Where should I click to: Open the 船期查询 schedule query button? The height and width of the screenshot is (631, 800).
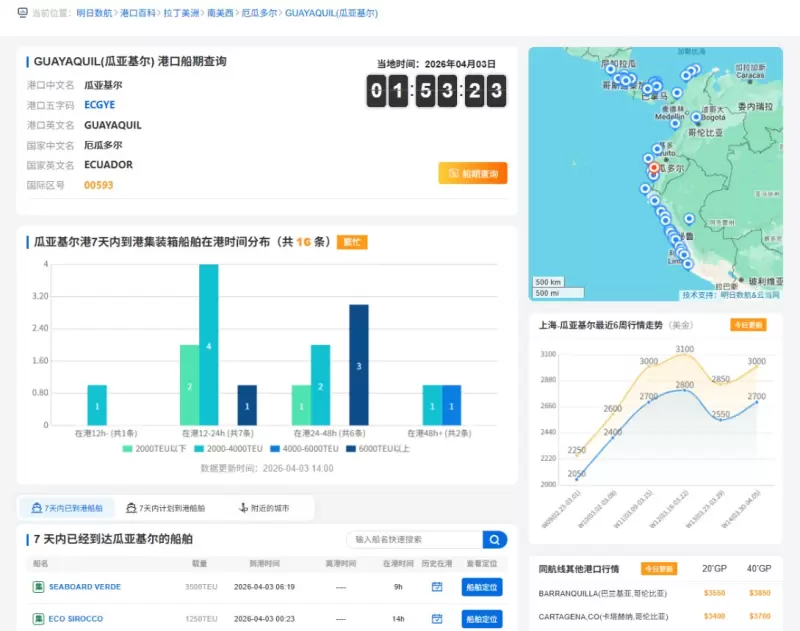click(472, 172)
